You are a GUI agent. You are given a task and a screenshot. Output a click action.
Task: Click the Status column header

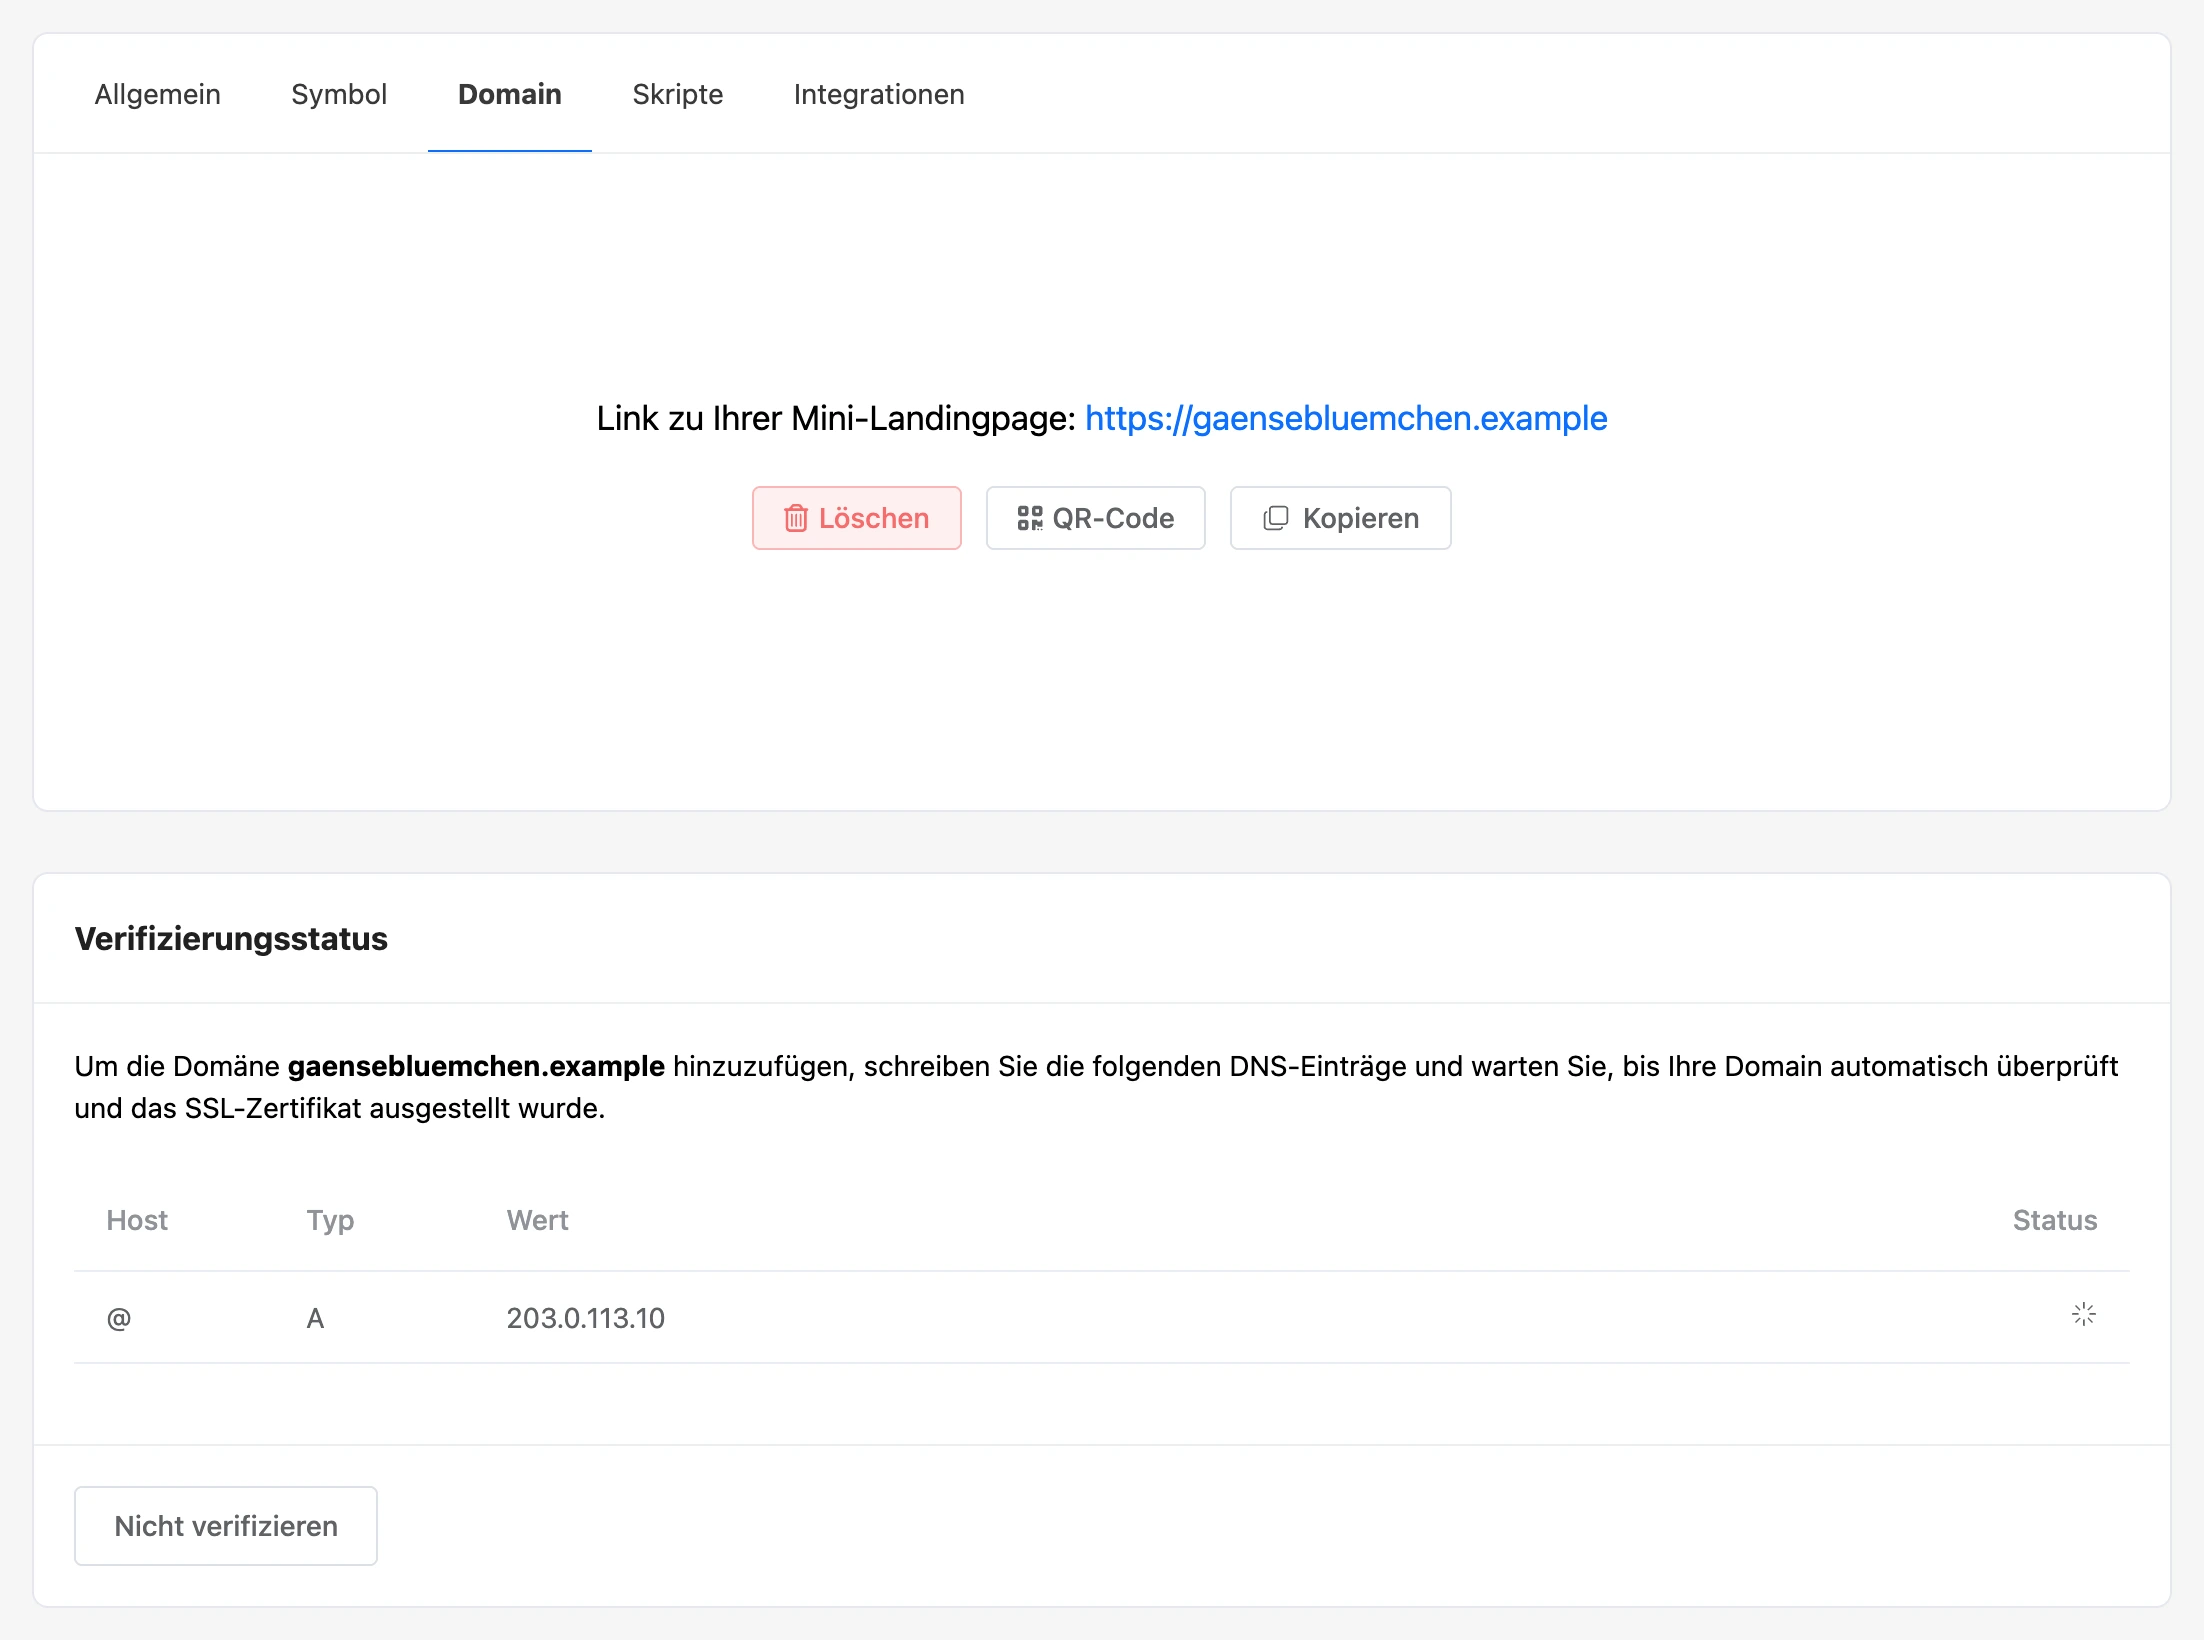[2055, 1220]
